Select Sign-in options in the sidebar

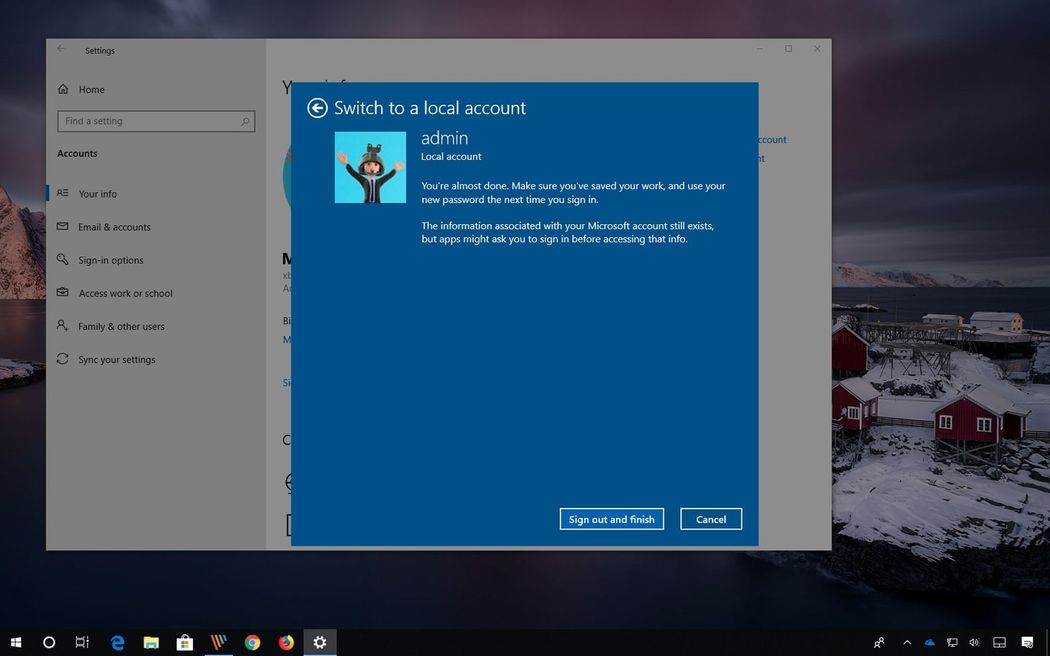point(111,260)
